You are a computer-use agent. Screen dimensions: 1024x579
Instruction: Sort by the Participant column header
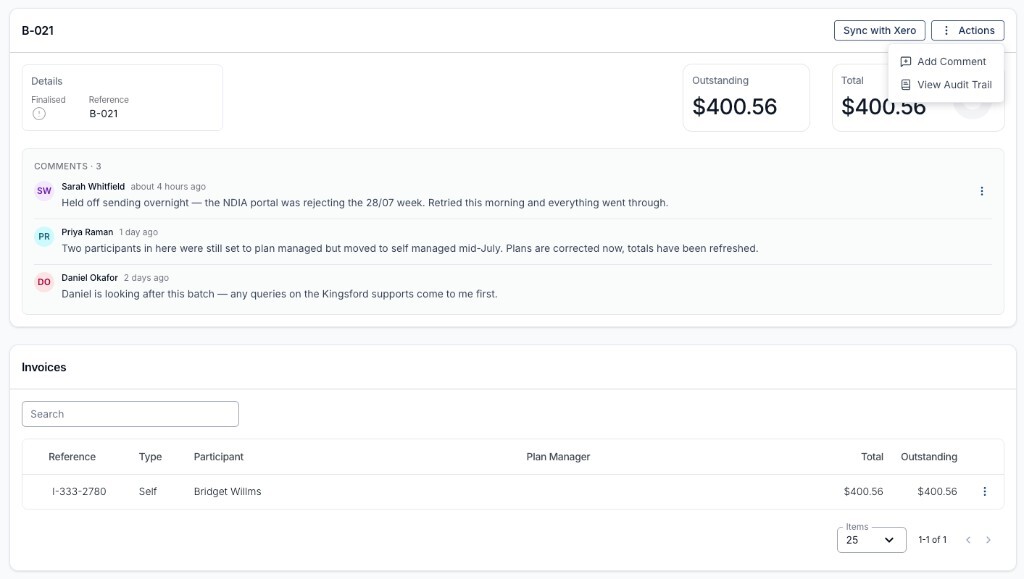[x=219, y=457]
